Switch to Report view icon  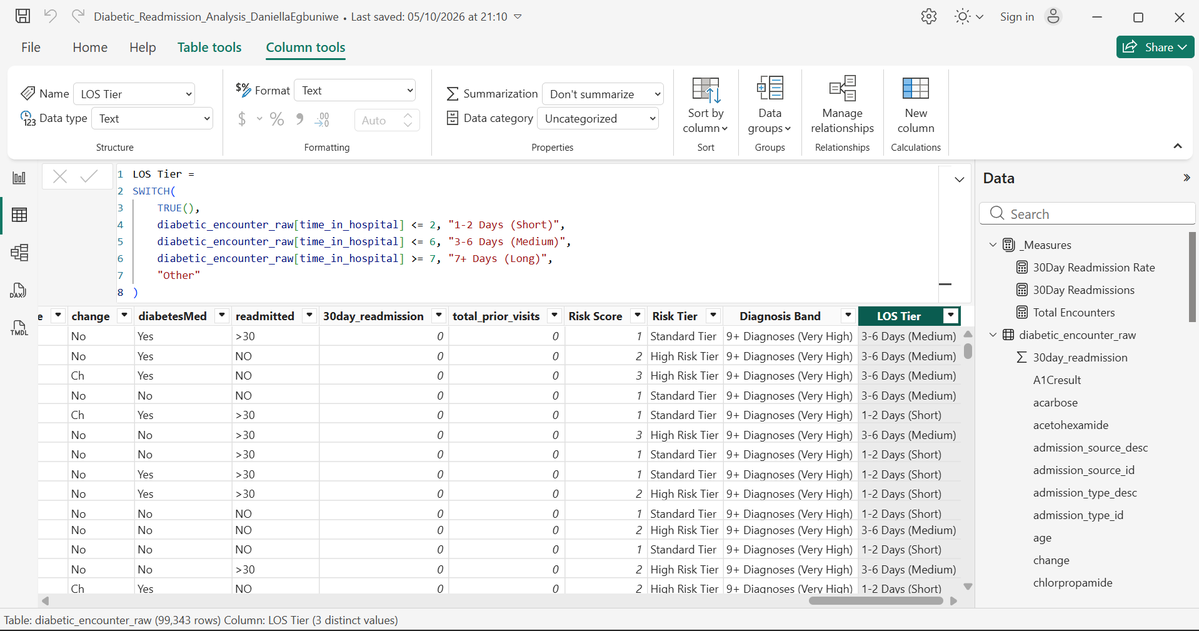(19, 177)
